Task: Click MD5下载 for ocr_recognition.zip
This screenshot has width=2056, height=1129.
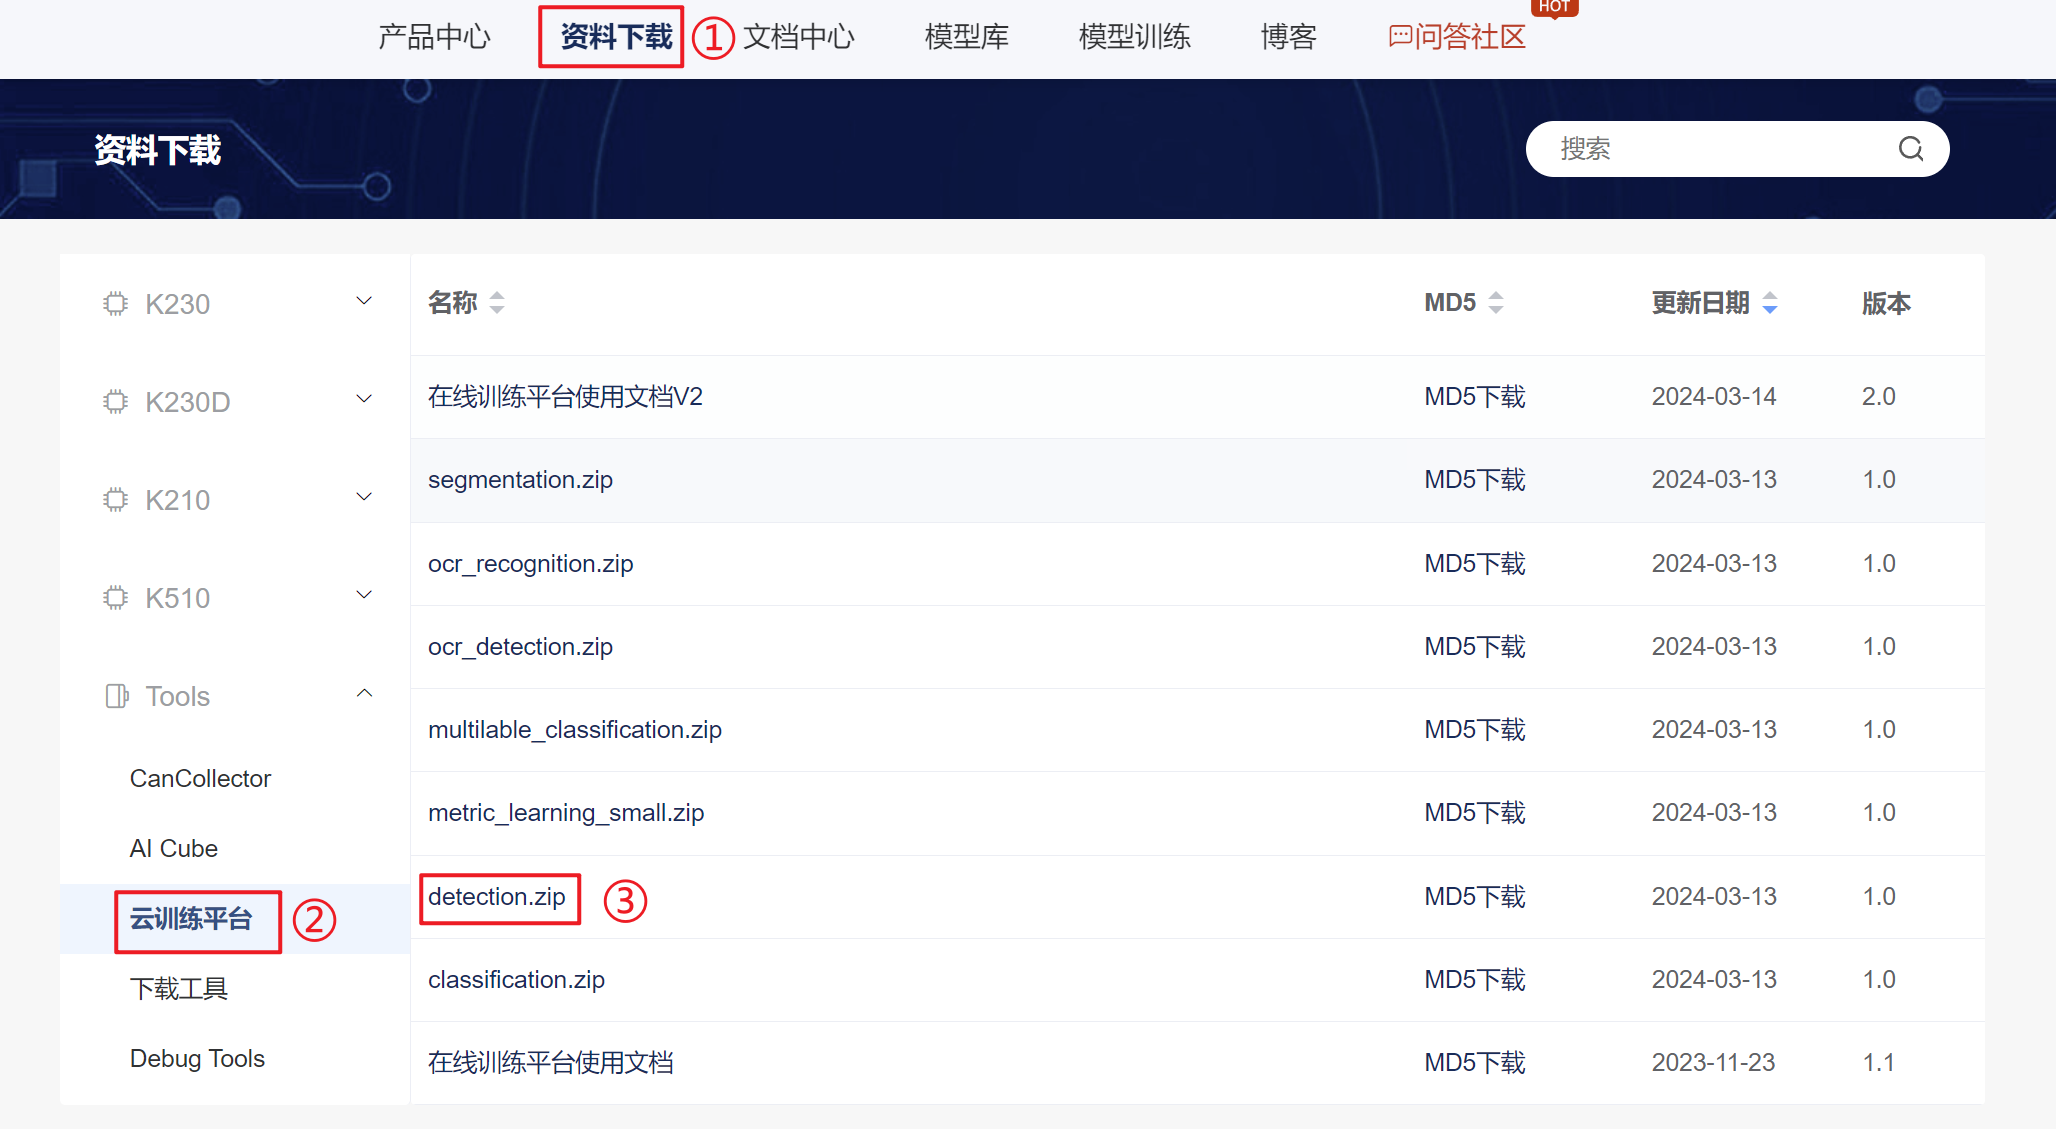Action: (x=1475, y=563)
